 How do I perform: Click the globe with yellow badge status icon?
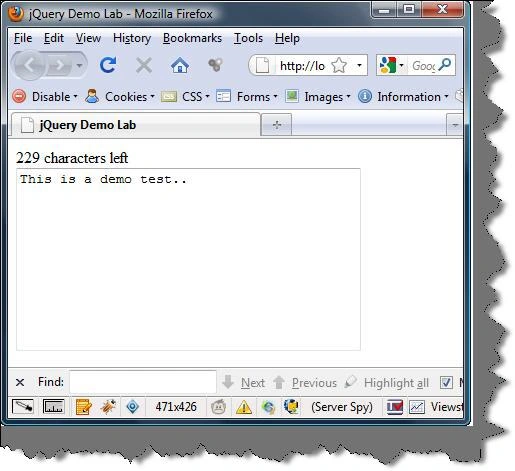pyautogui.click(x=291, y=407)
